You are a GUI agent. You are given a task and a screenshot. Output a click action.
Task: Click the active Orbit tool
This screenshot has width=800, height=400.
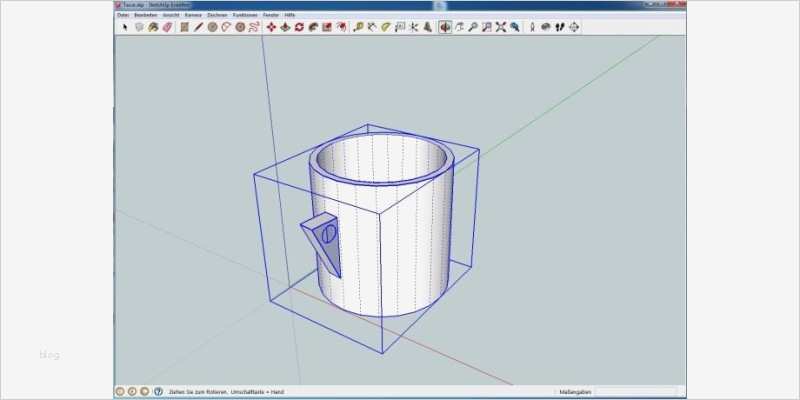(x=445, y=27)
